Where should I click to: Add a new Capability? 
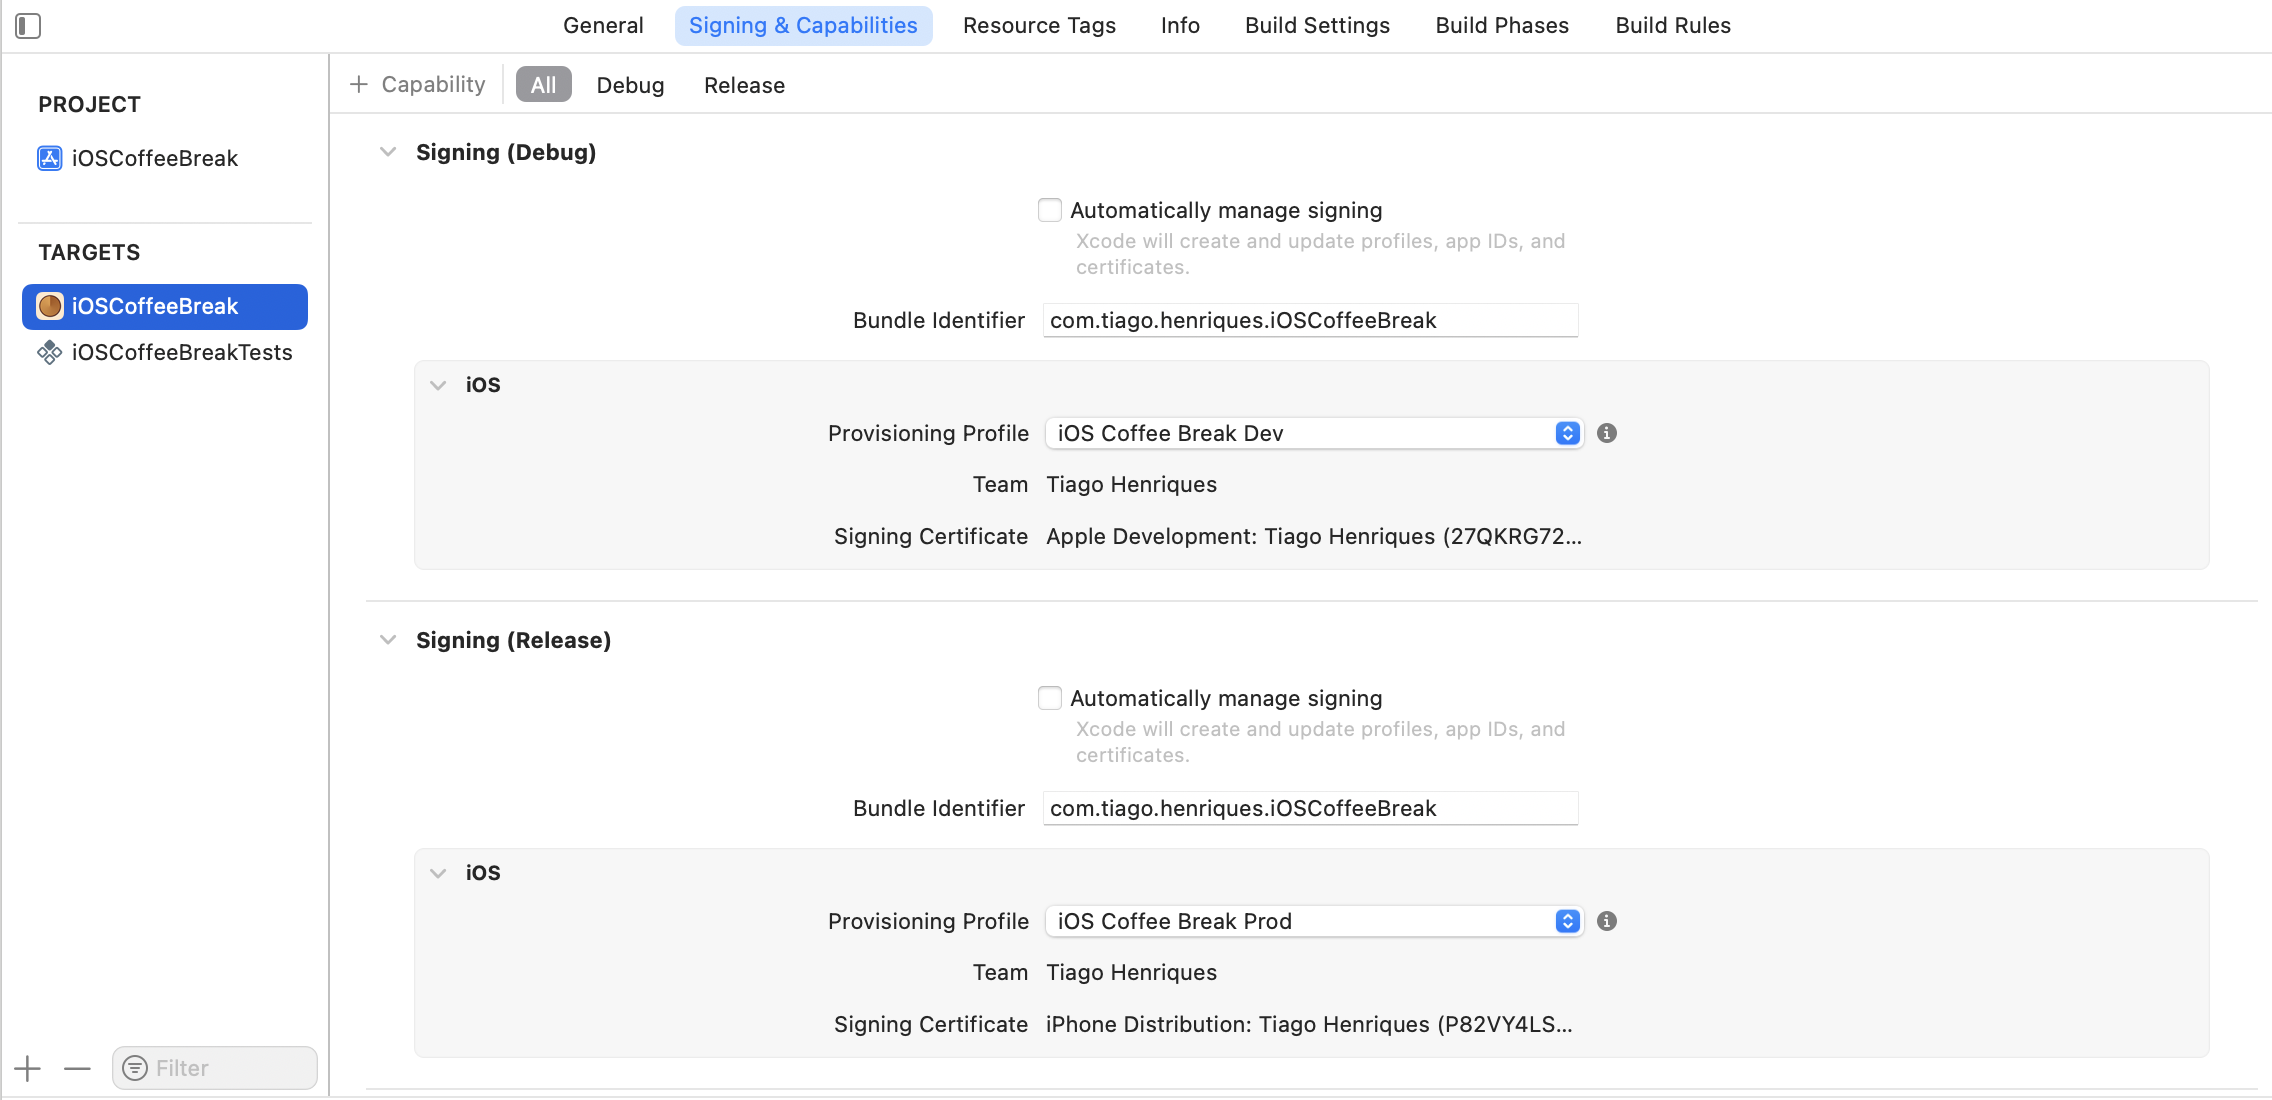(x=418, y=85)
